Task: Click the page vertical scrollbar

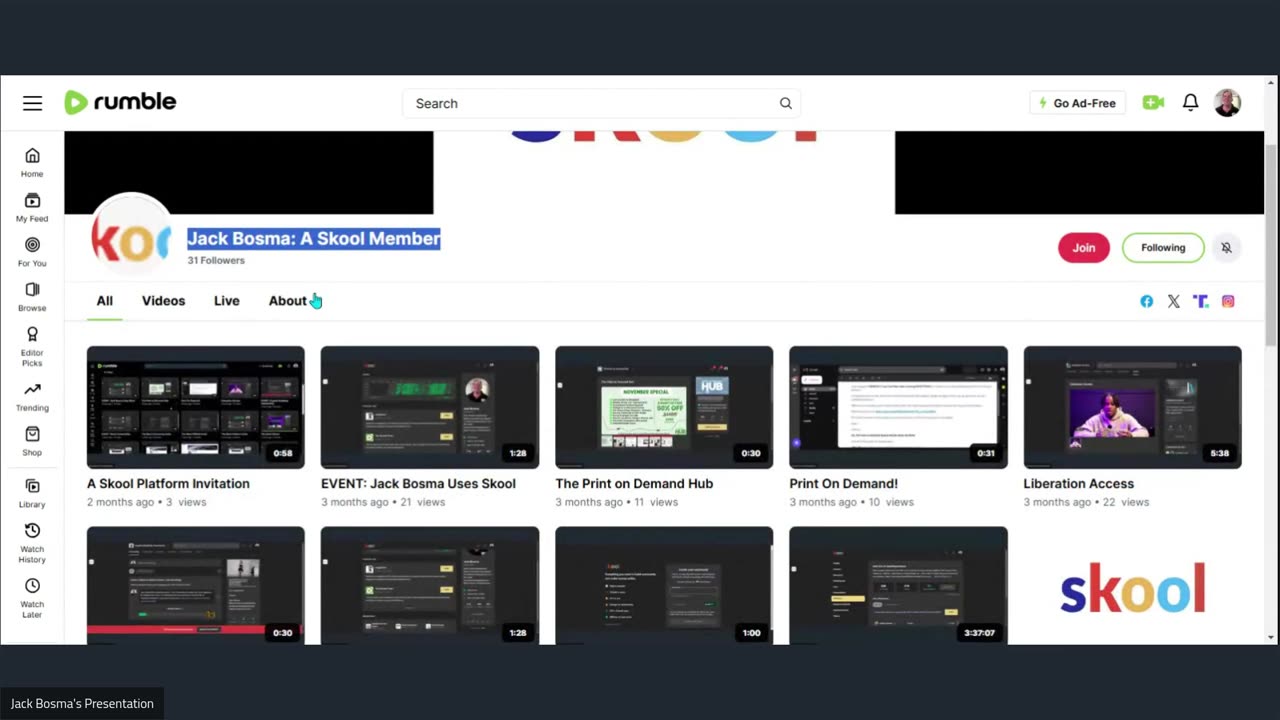Action: click(x=1271, y=245)
